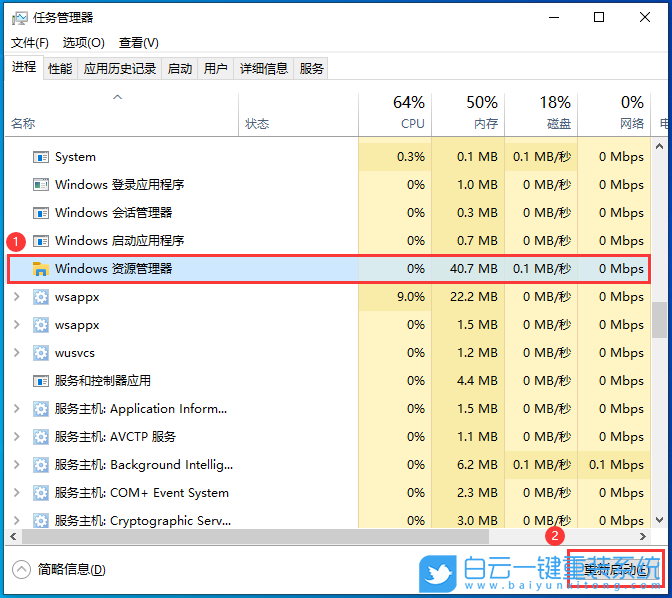Viewport: 672px width, 598px height.
Task: Click the wusvcs gear icon
Action: 41,353
